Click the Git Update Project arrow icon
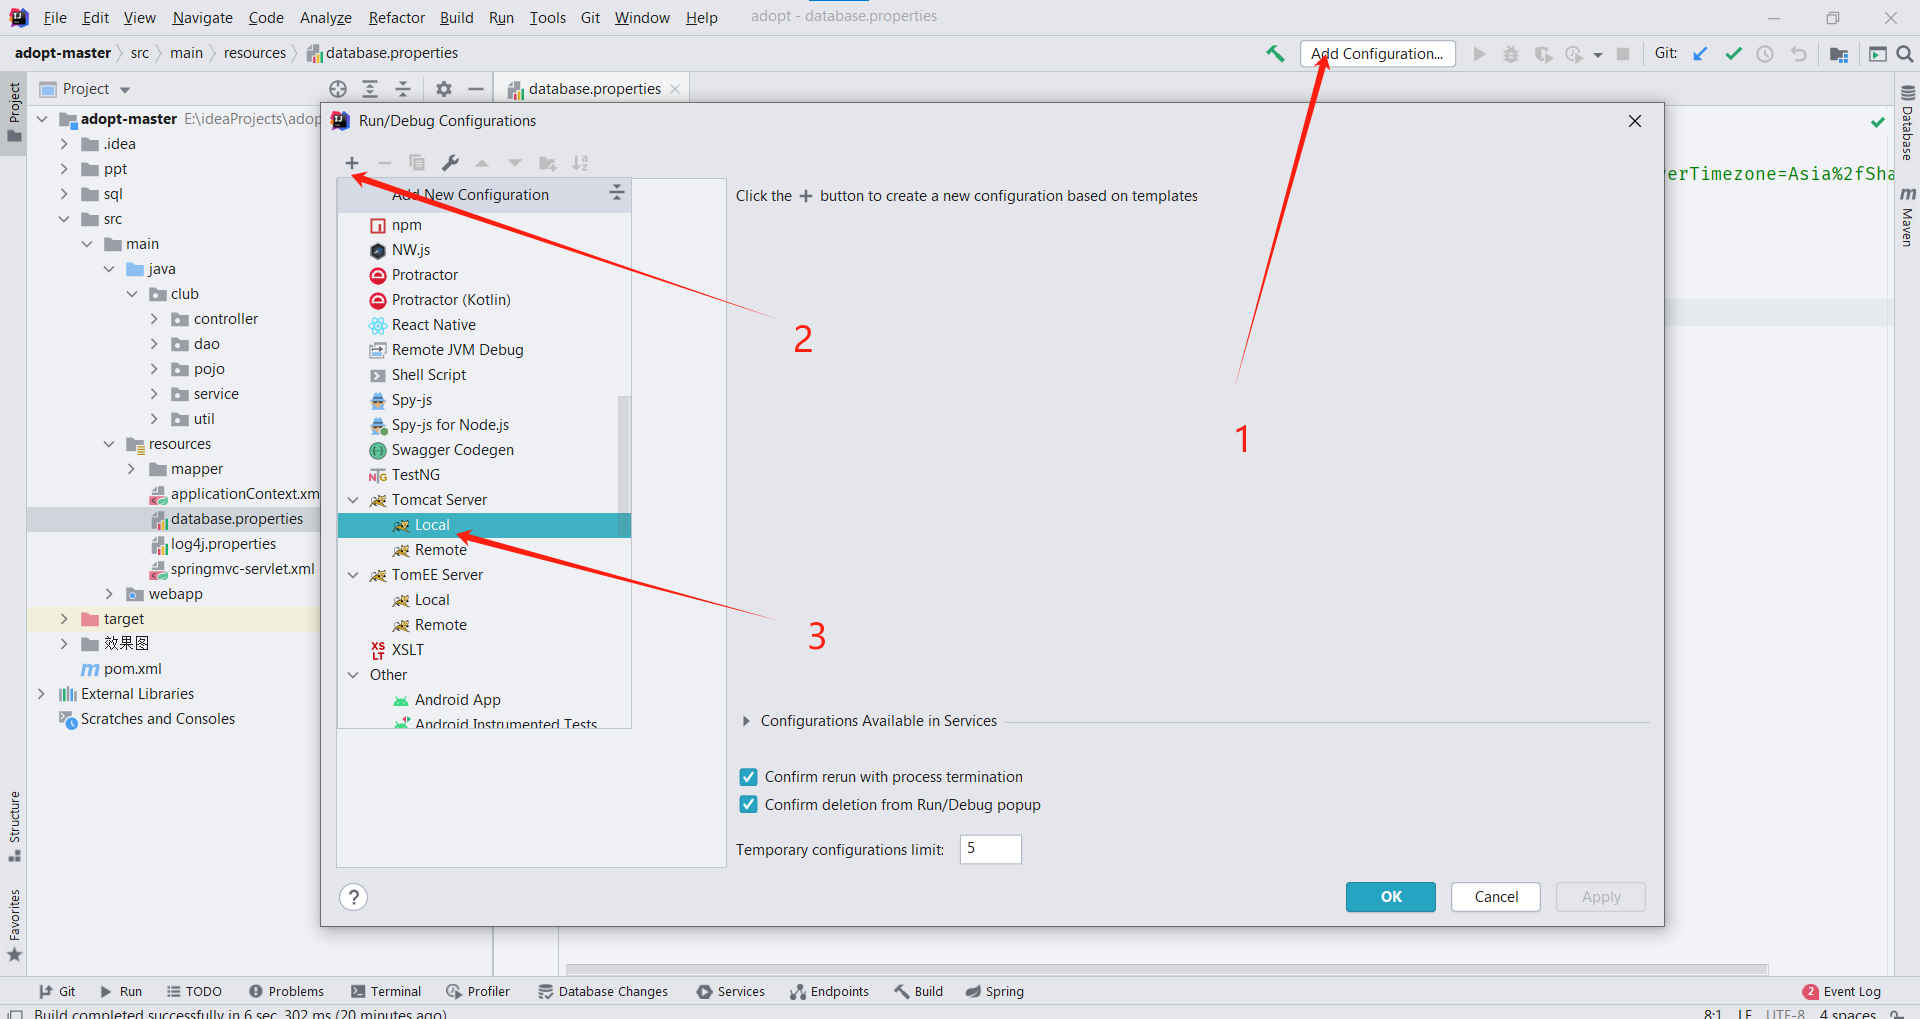The image size is (1920, 1019). tap(1700, 54)
